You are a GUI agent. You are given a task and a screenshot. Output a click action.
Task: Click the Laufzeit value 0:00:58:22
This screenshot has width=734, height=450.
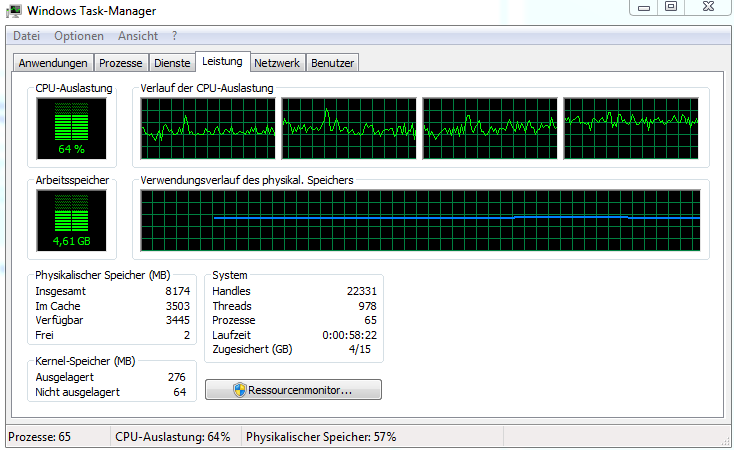tap(349, 335)
